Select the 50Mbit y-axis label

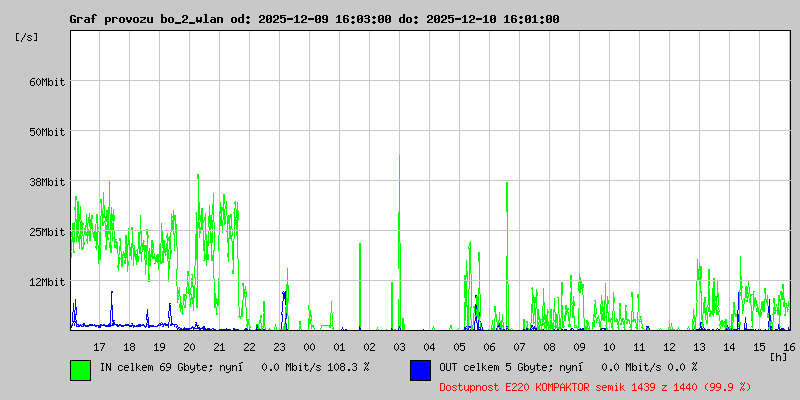coord(46,132)
